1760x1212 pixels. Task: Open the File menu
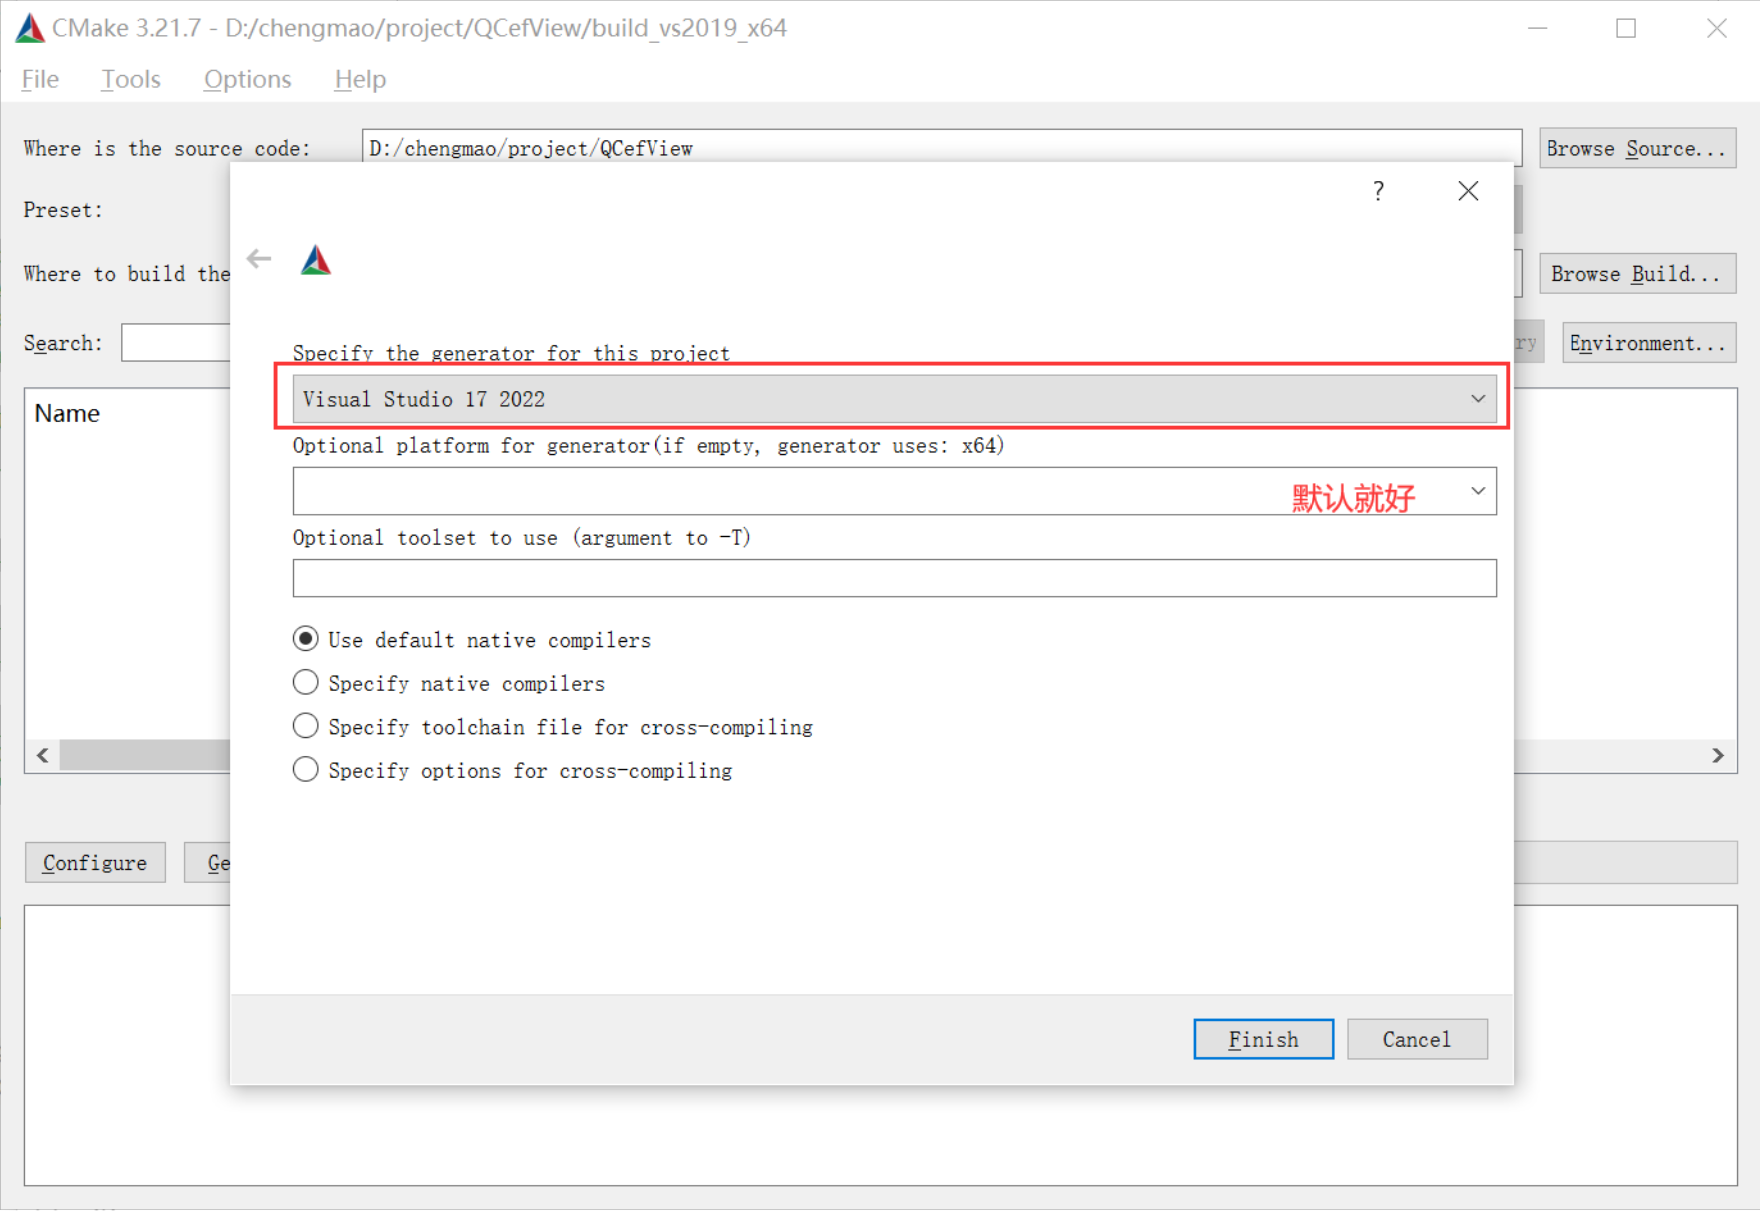[40, 79]
